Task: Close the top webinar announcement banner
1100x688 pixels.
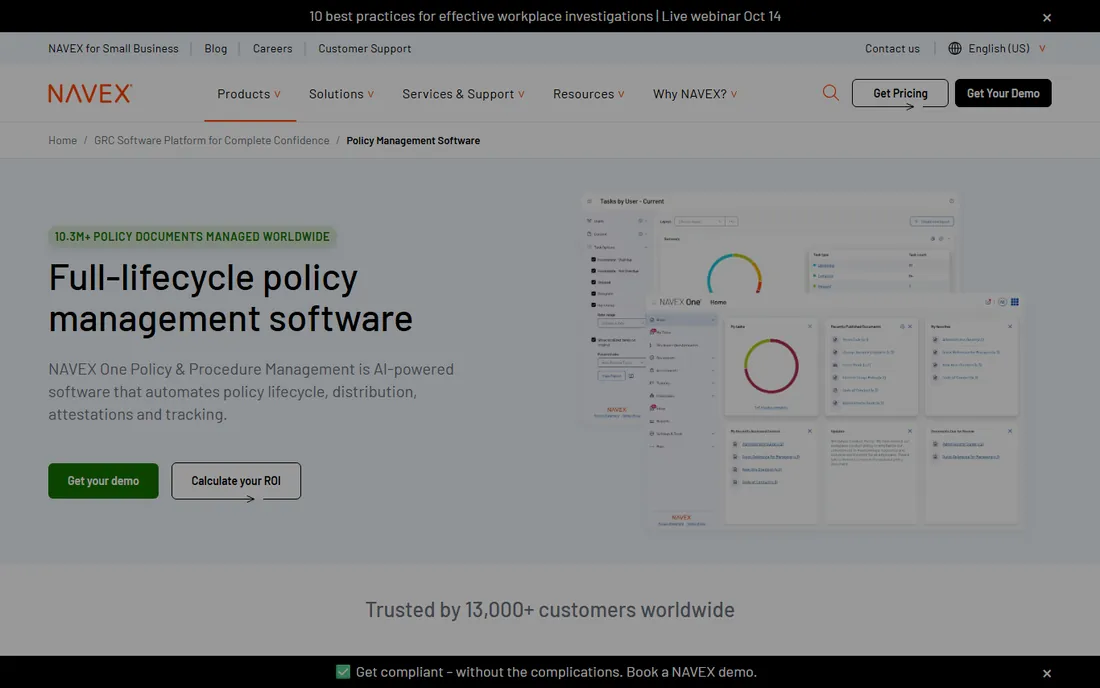Action: [x=1047, y=18]
